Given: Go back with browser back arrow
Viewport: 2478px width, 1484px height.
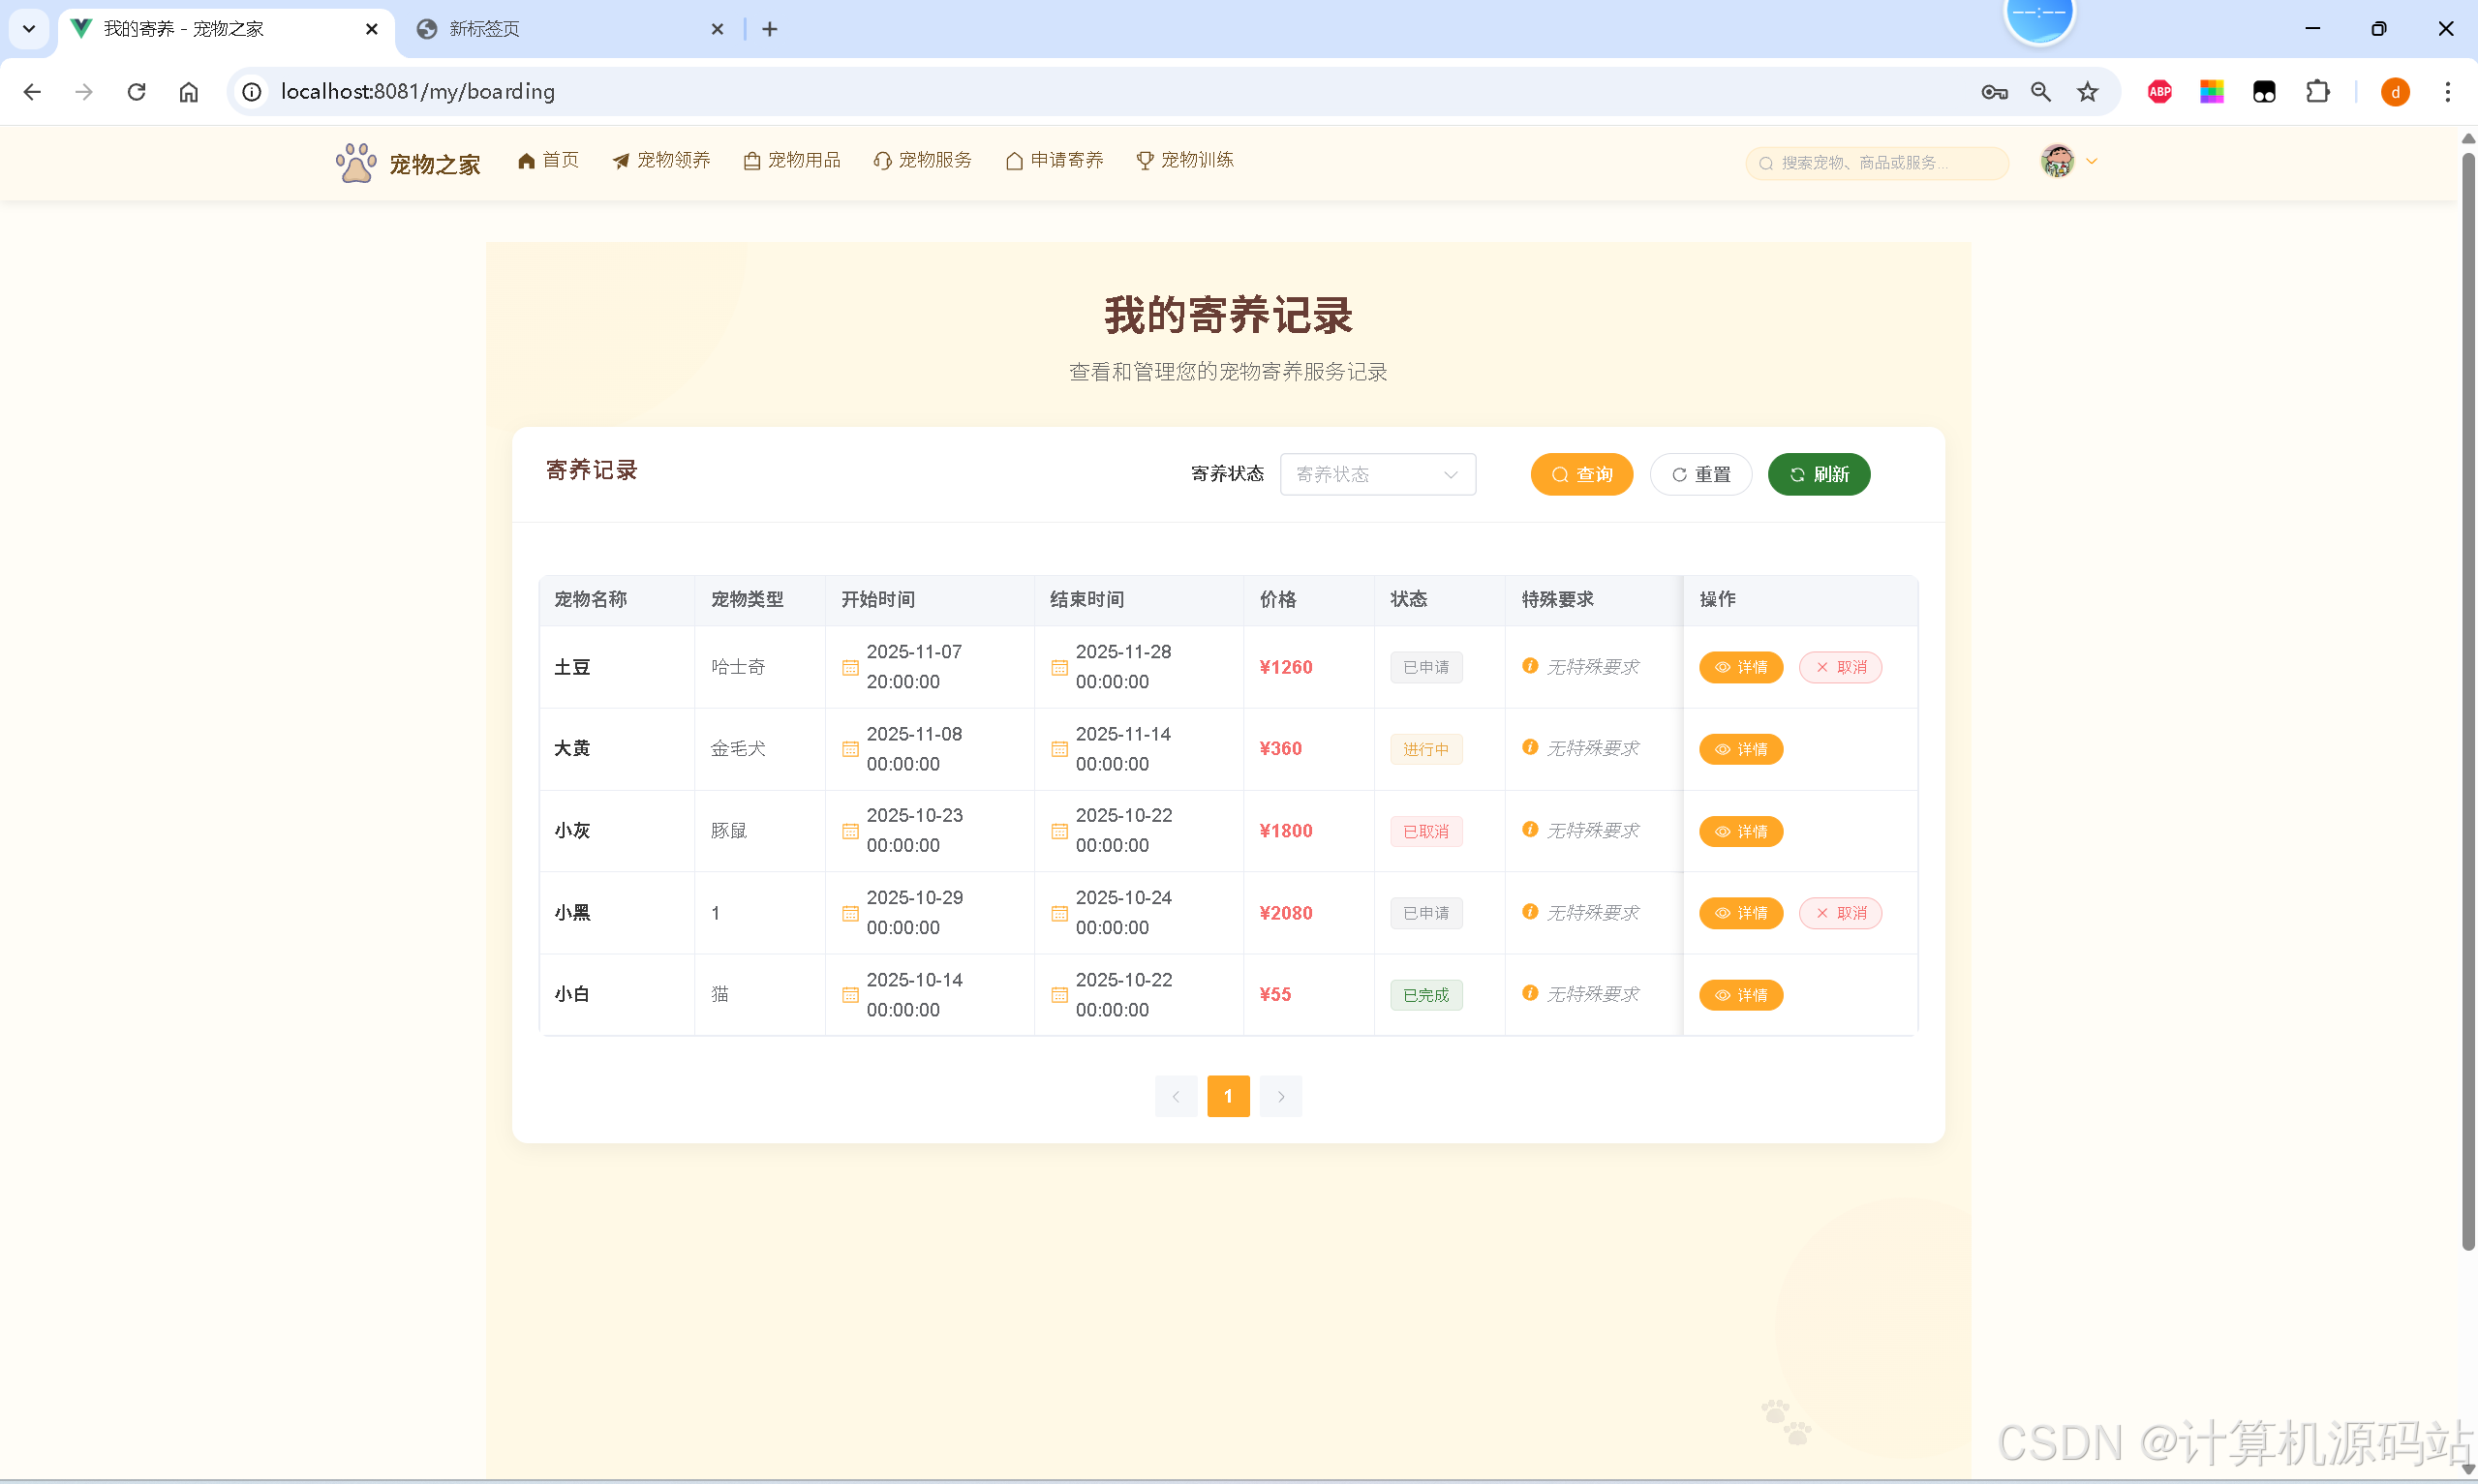Looking at the screenshot, I should [x=32, y=92].
